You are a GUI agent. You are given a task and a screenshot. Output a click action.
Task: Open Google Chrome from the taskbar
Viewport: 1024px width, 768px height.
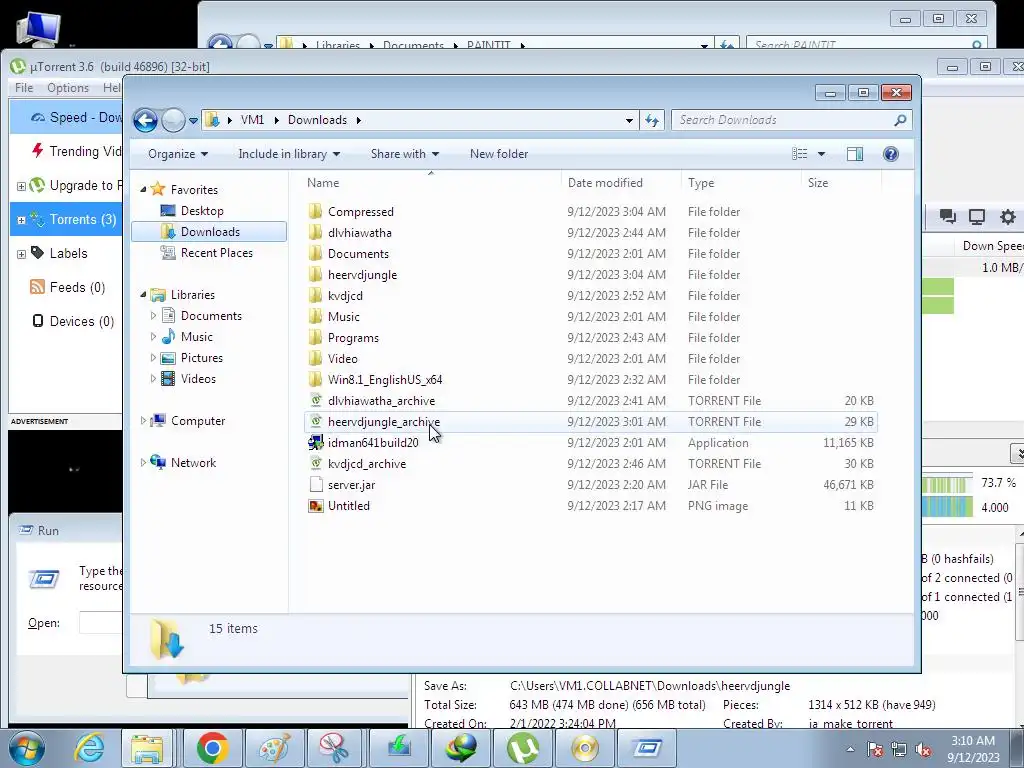click(x=212, y=748)
